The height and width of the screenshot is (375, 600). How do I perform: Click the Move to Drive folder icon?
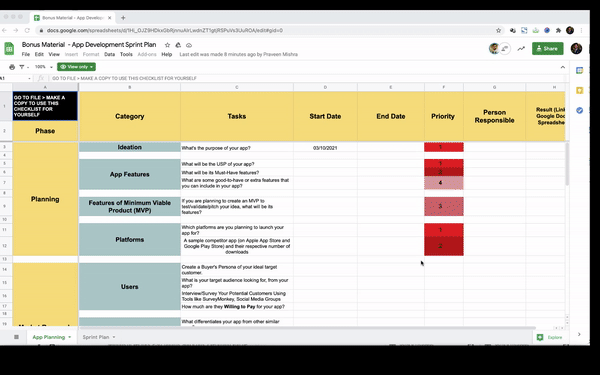[178, 45]
